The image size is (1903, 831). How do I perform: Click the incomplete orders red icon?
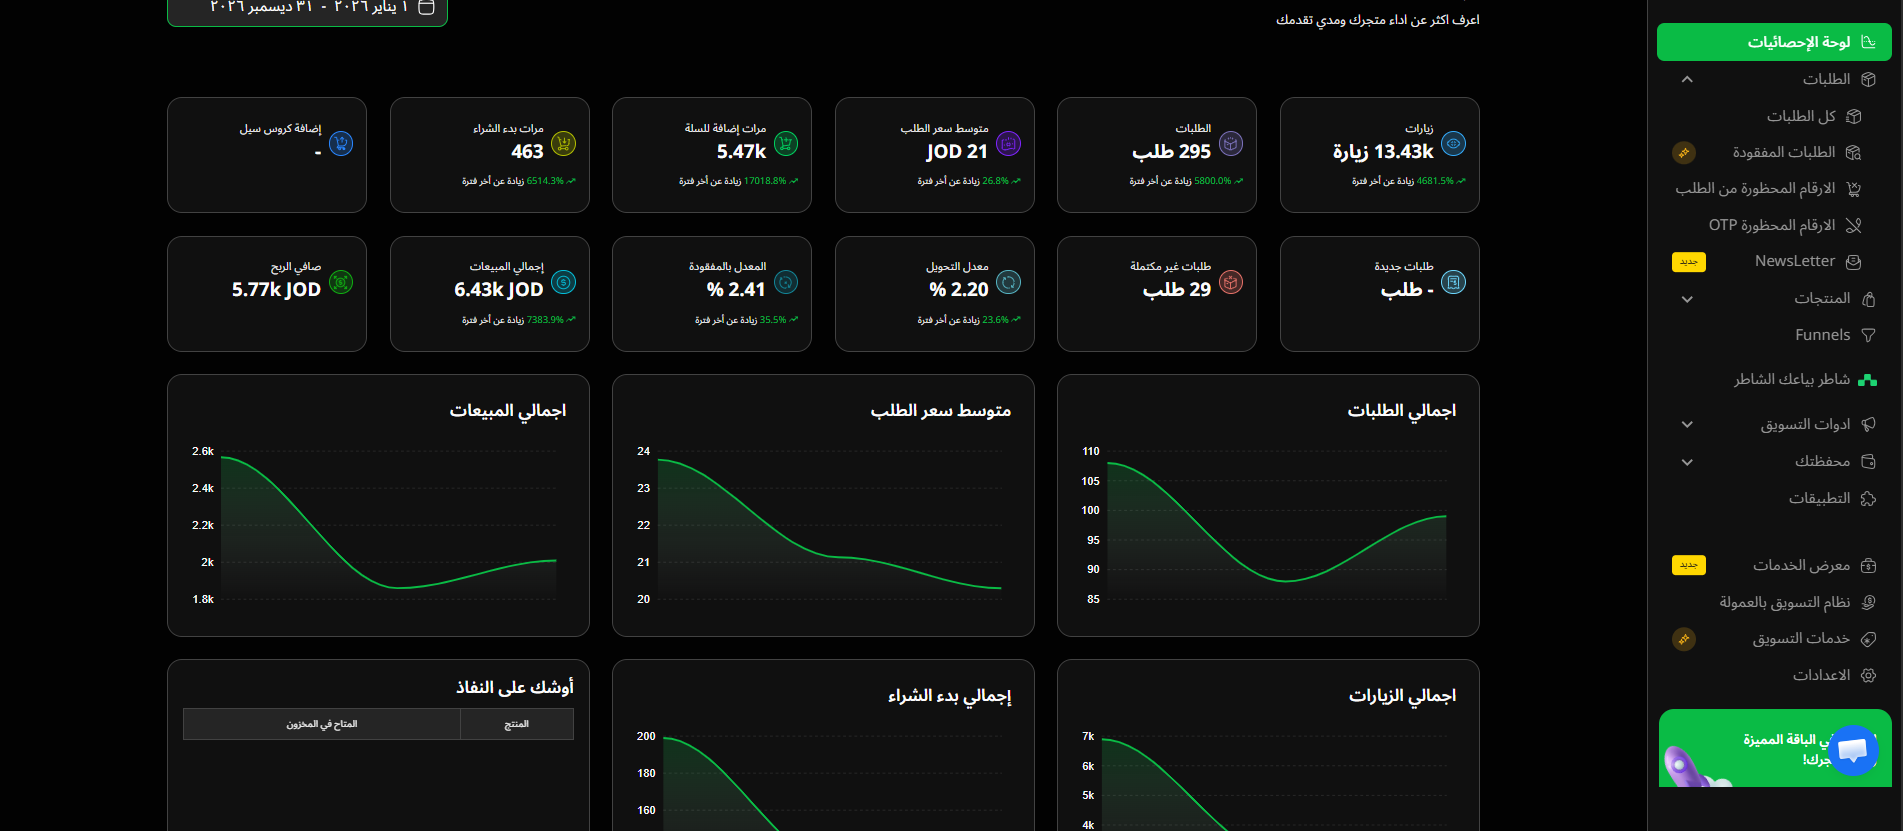click(1231, 283)
